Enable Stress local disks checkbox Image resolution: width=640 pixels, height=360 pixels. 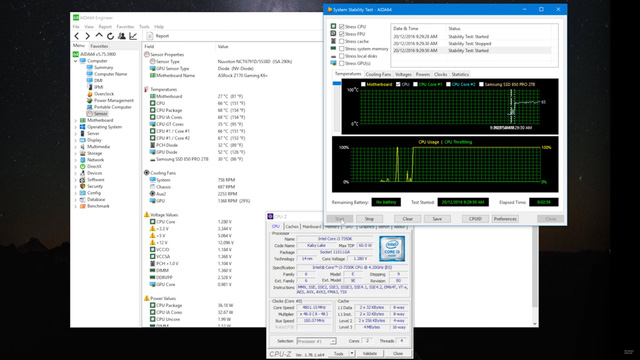(342, 56)
